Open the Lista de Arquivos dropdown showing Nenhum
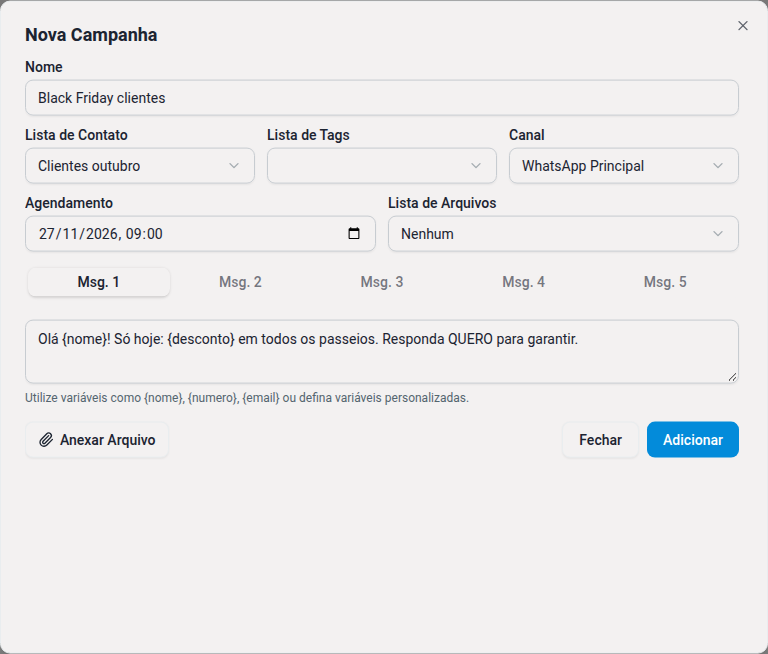 pos(563,234)
